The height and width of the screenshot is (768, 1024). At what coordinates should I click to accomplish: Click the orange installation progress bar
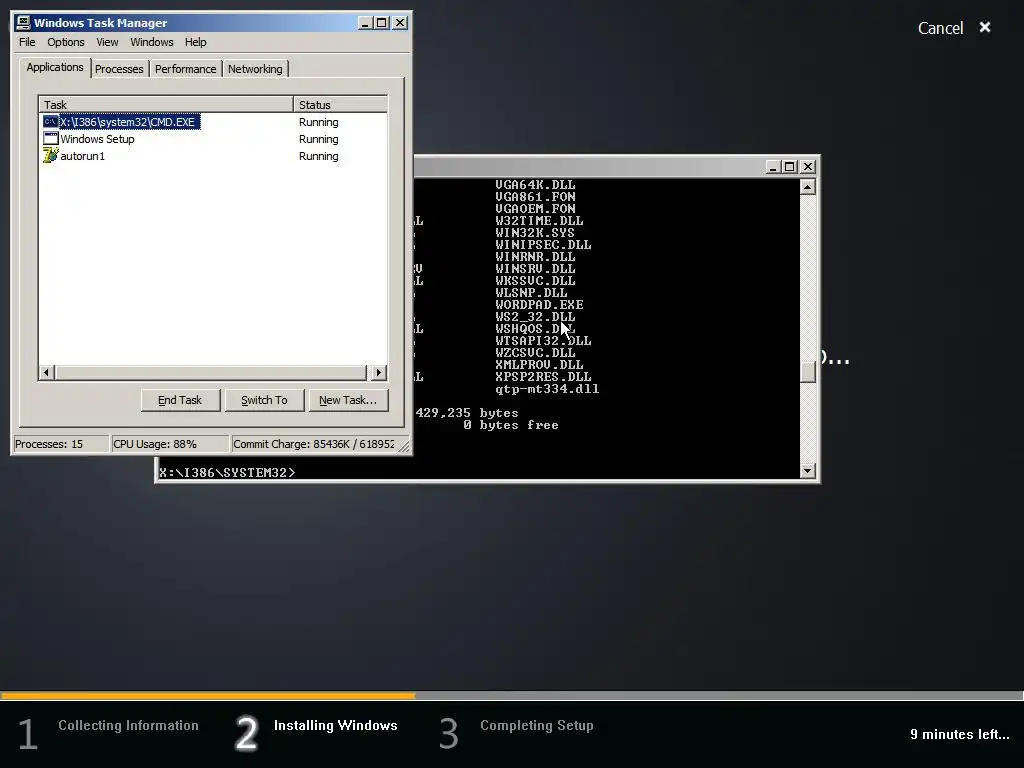(x=208, y=696)
